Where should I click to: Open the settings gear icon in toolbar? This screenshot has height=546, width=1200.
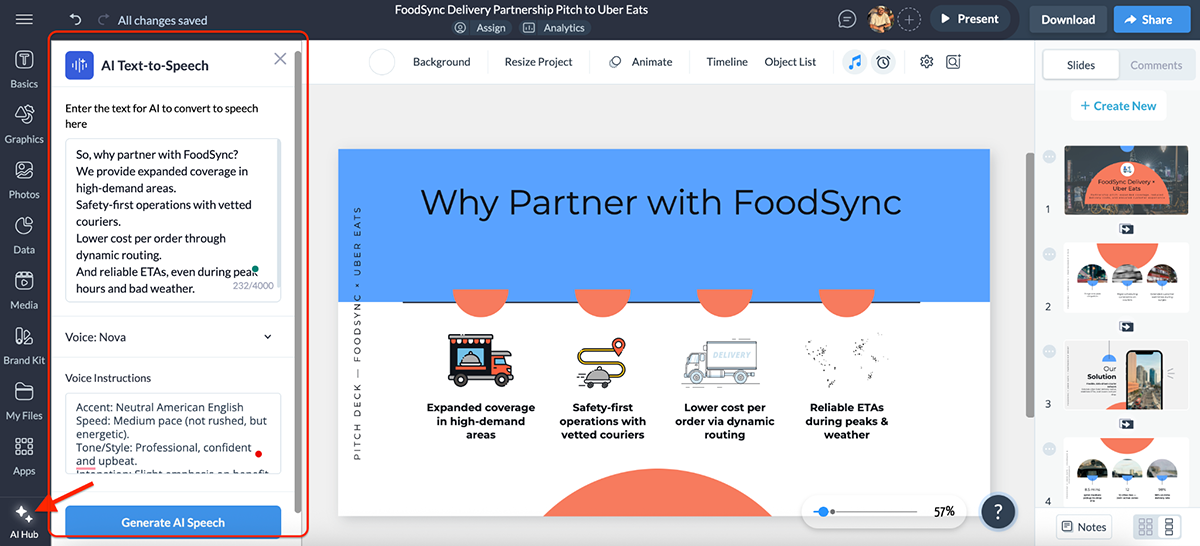coord(926,62)
